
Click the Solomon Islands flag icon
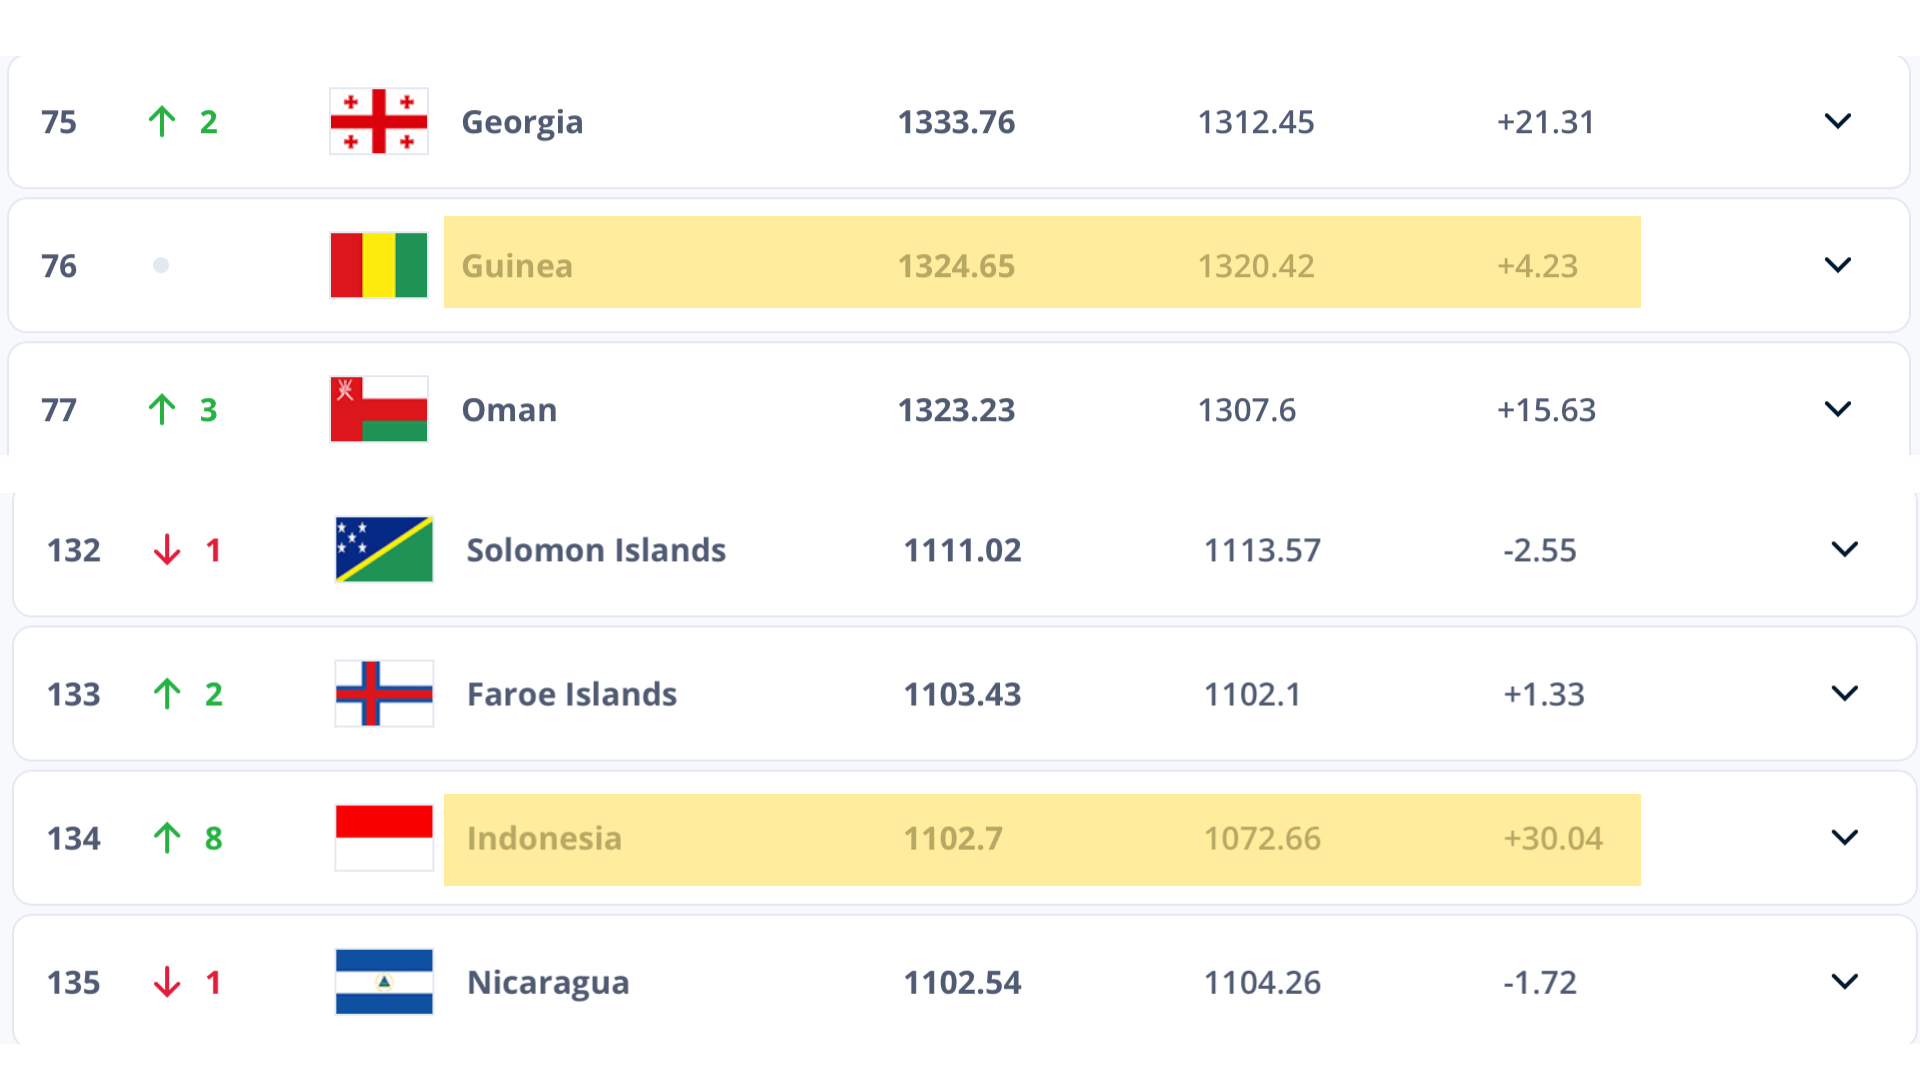coord(383,549)
